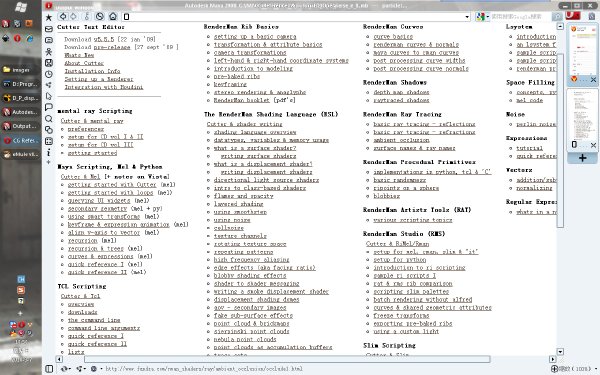Open the Info 'i' panel icon
This screenshot has height=375, width=600.
point(49,153)
